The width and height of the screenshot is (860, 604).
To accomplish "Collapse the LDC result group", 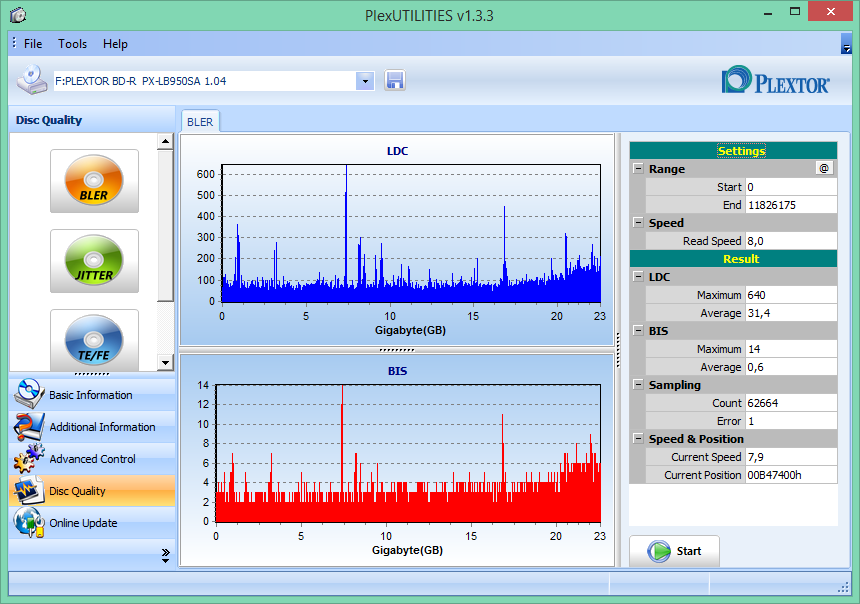I will coord(638,276).
